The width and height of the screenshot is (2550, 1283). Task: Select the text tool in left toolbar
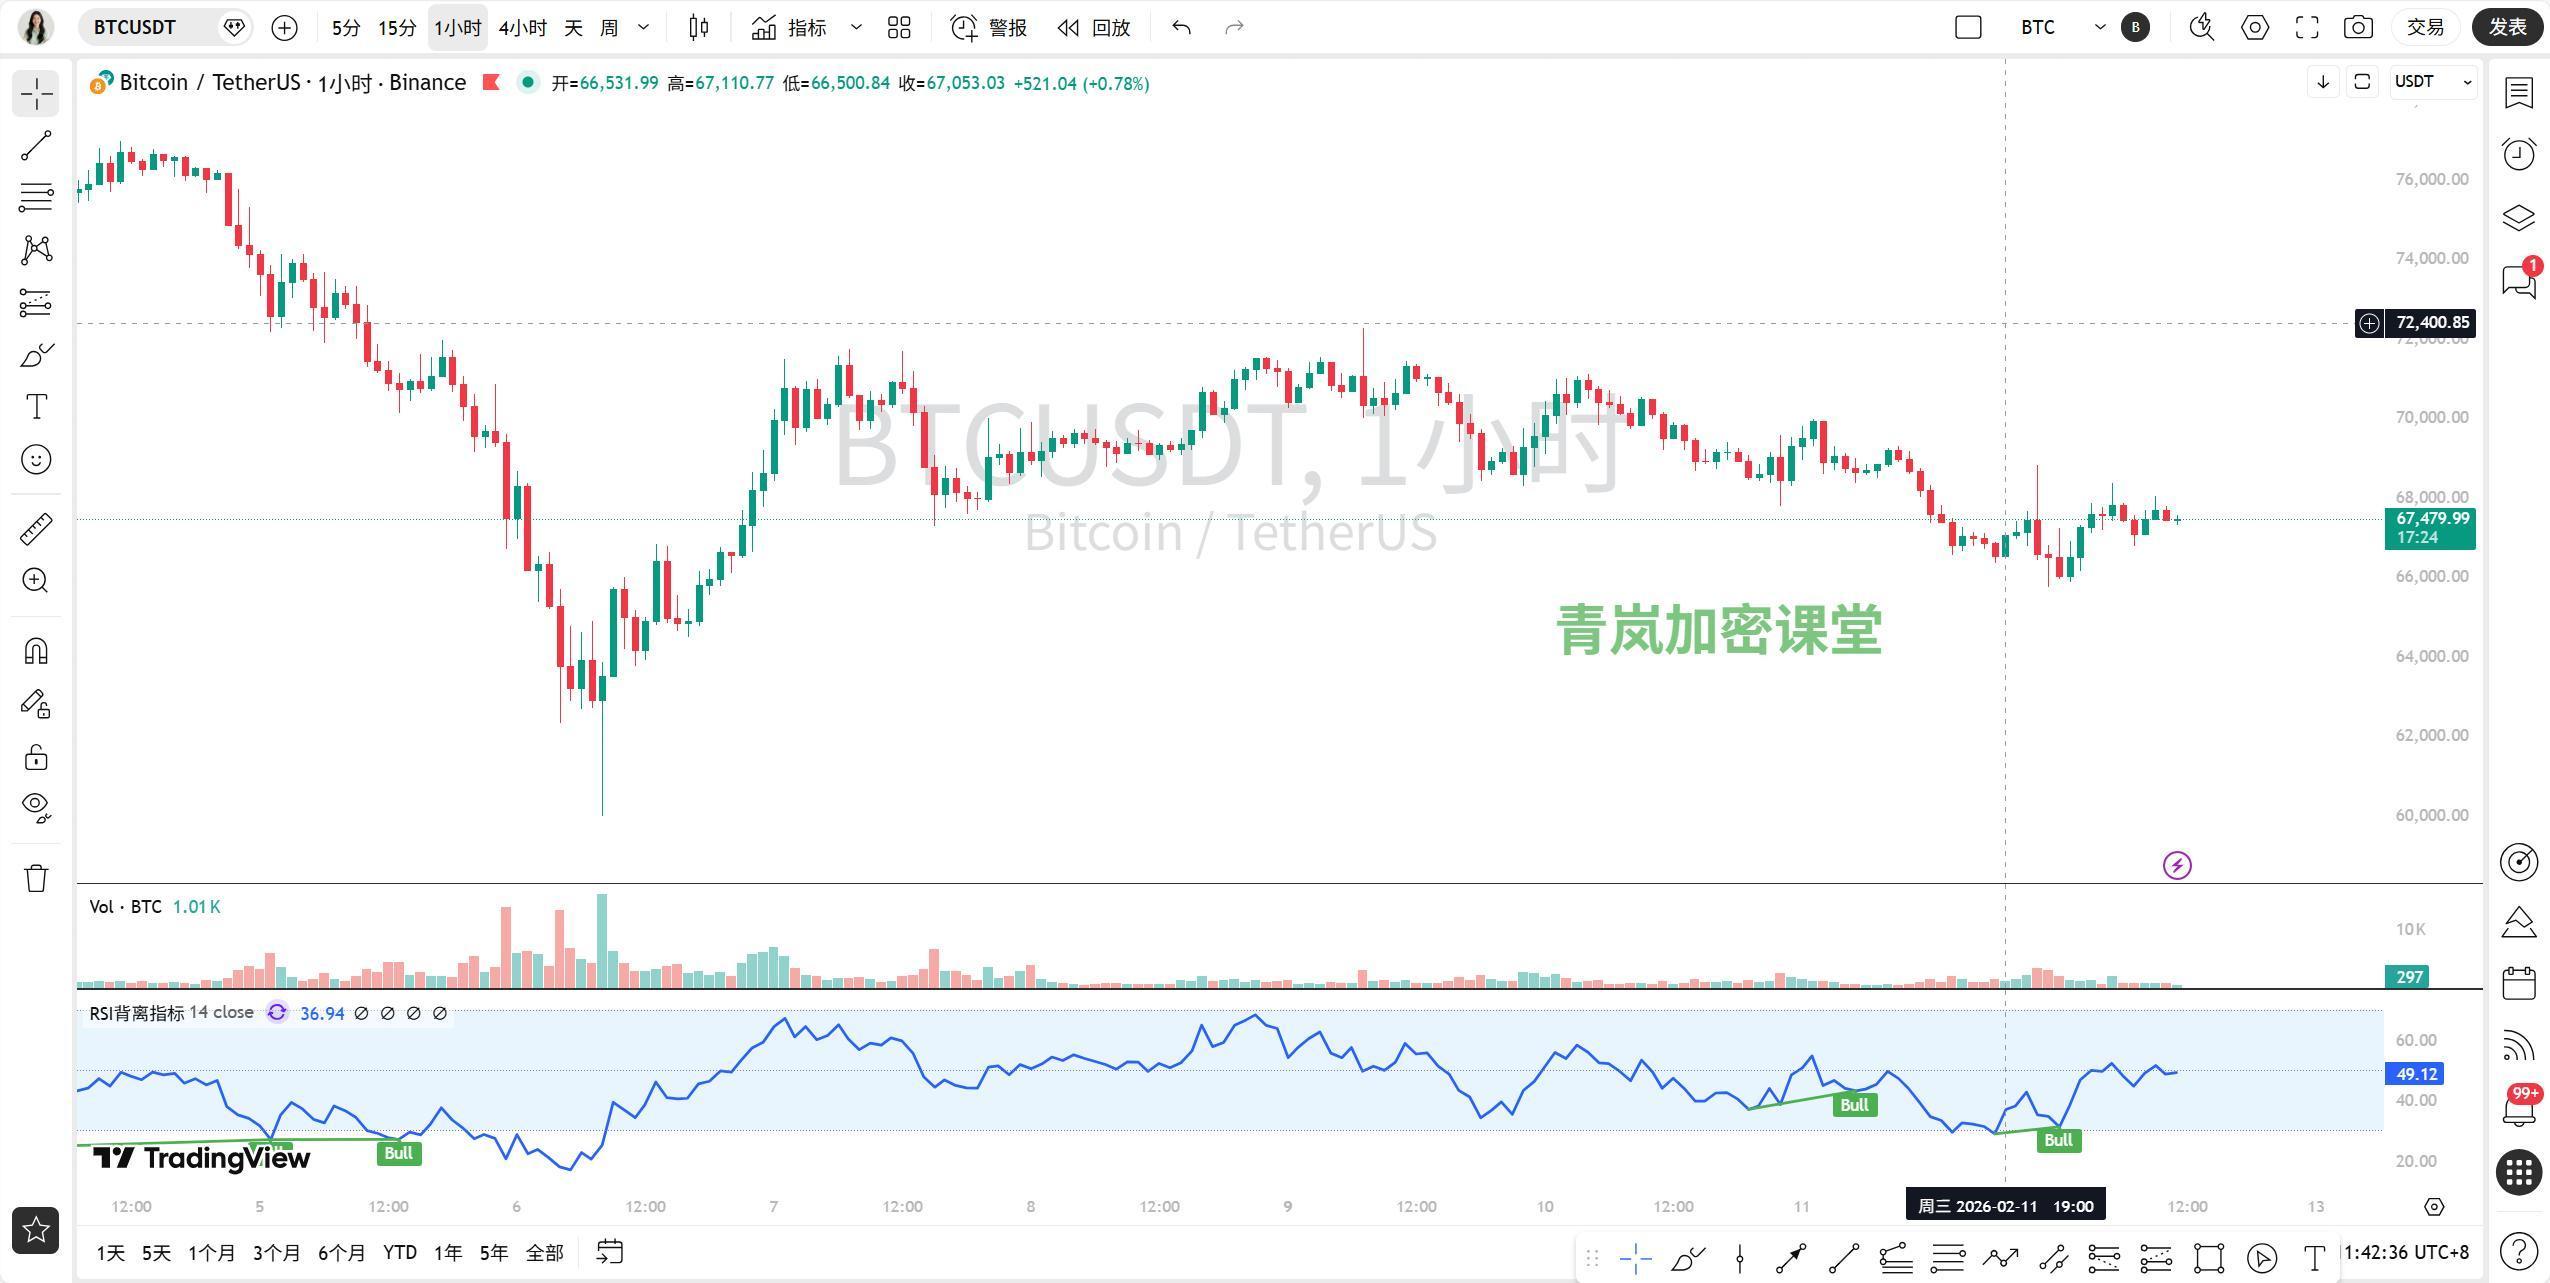point(36,406)
